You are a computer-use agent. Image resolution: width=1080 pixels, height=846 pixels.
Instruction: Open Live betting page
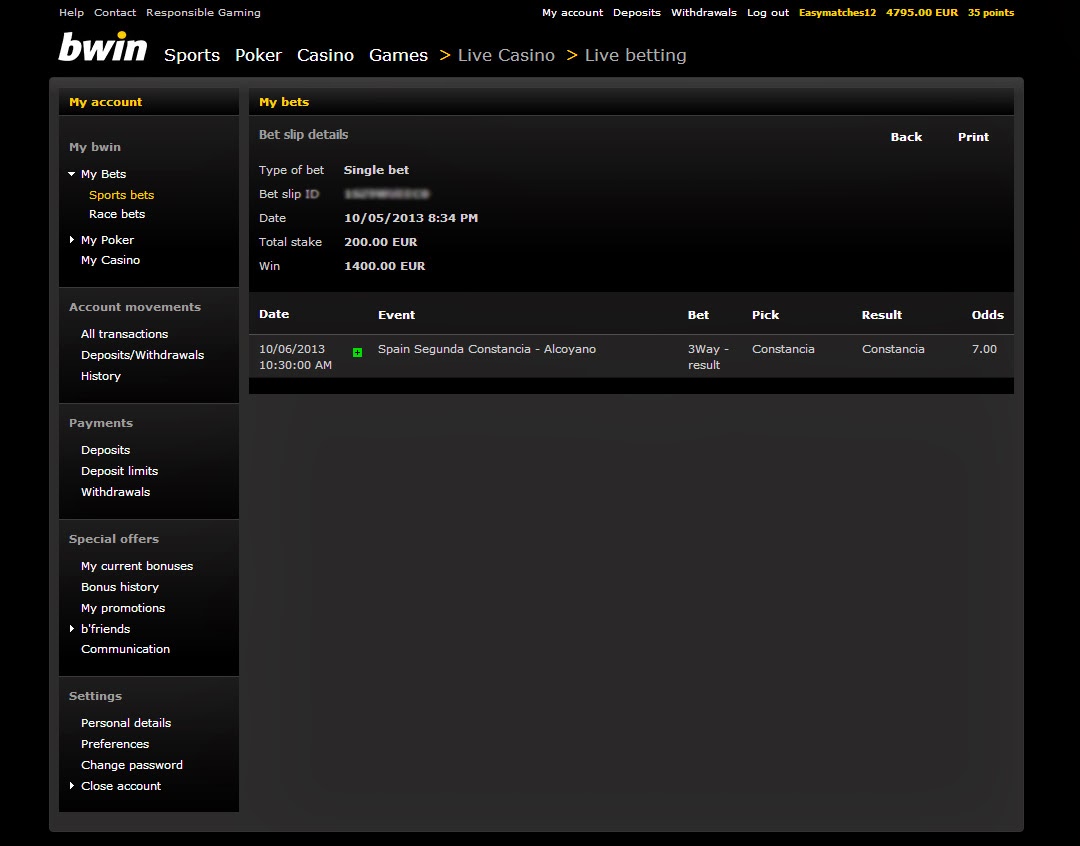(x=635, y=55)
